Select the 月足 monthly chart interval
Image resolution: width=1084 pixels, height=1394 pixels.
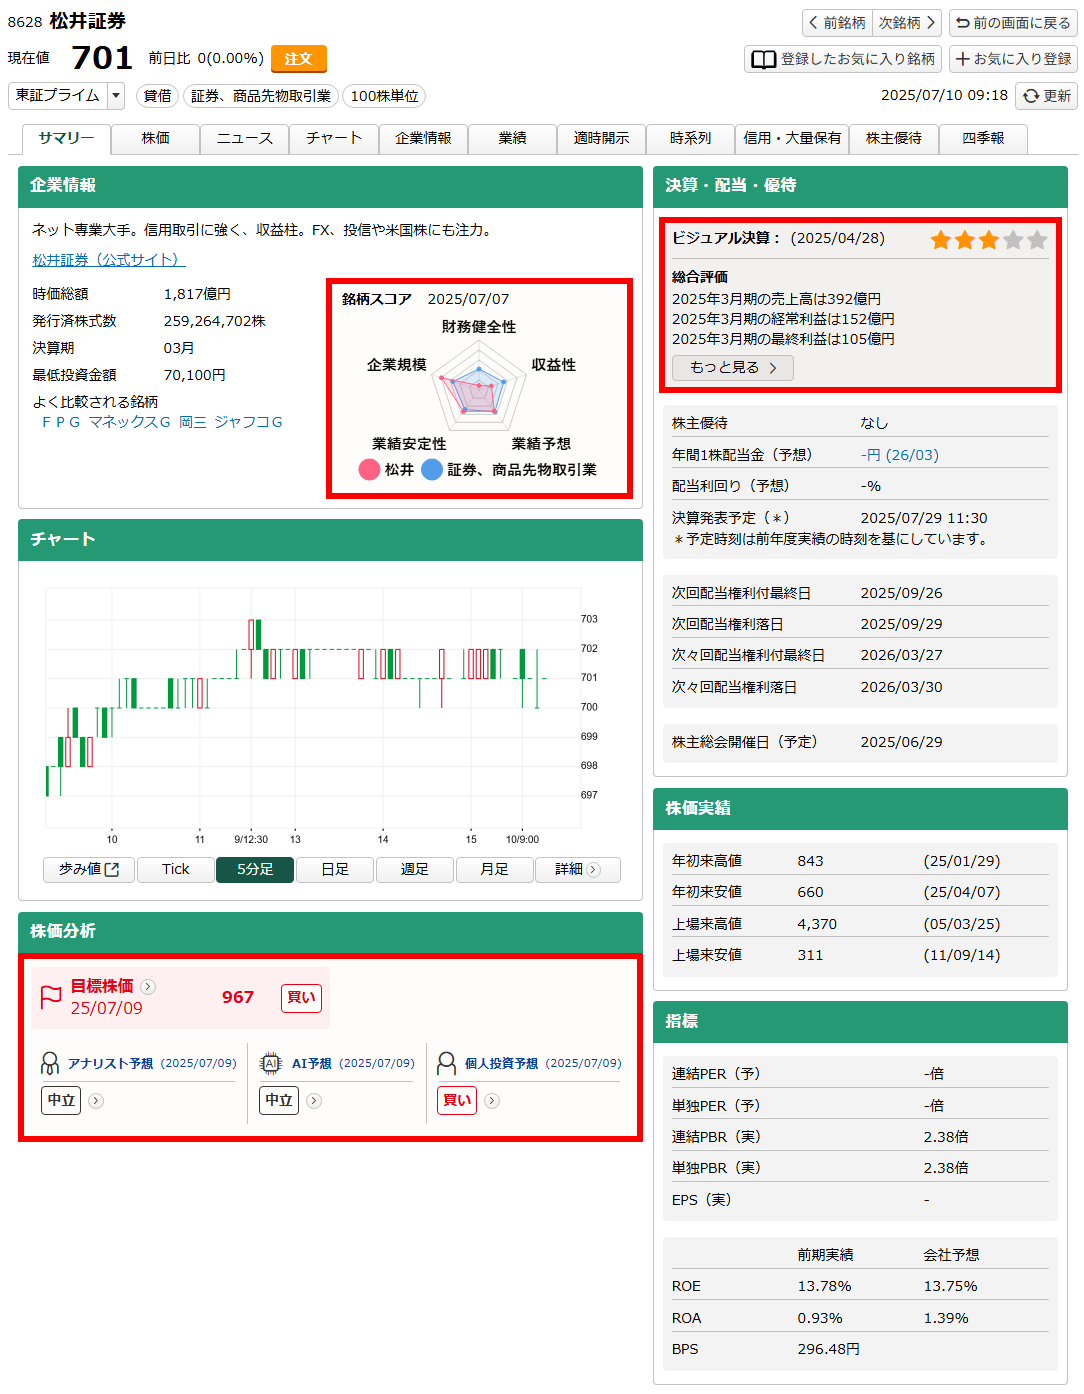pyautogui.click(x=494, y=870)
